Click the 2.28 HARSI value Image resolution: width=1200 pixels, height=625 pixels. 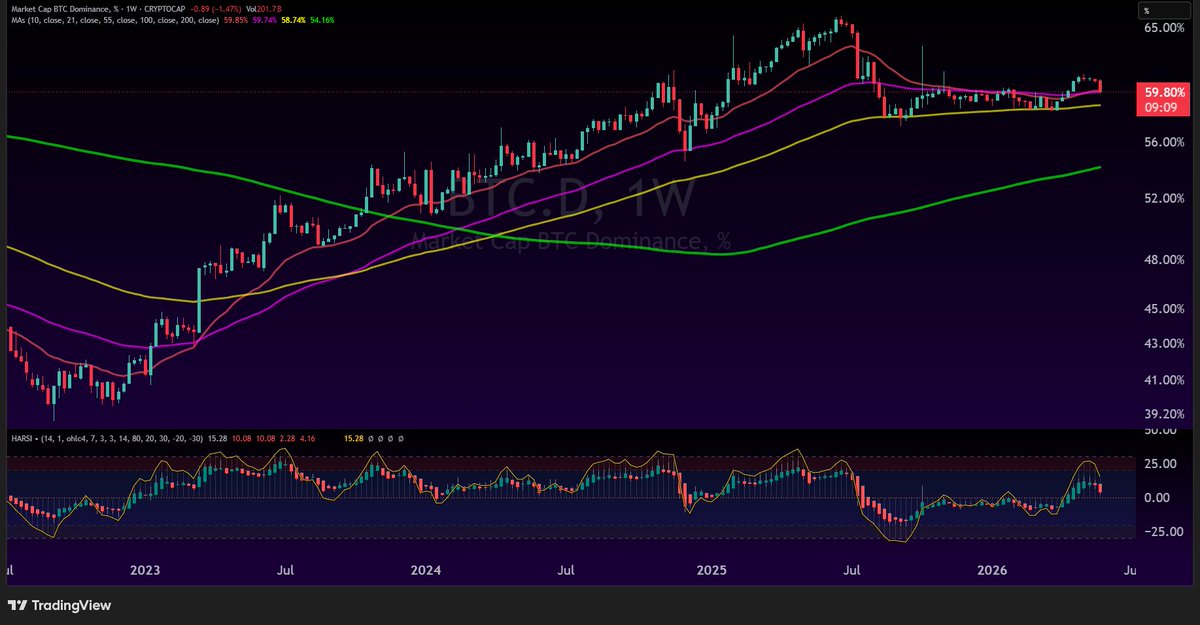click(286, 438)
